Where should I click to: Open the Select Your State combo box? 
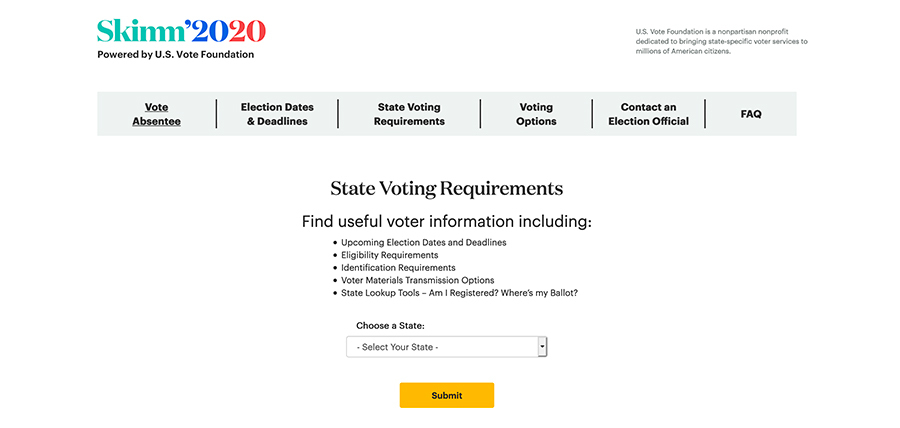point(447,347)
